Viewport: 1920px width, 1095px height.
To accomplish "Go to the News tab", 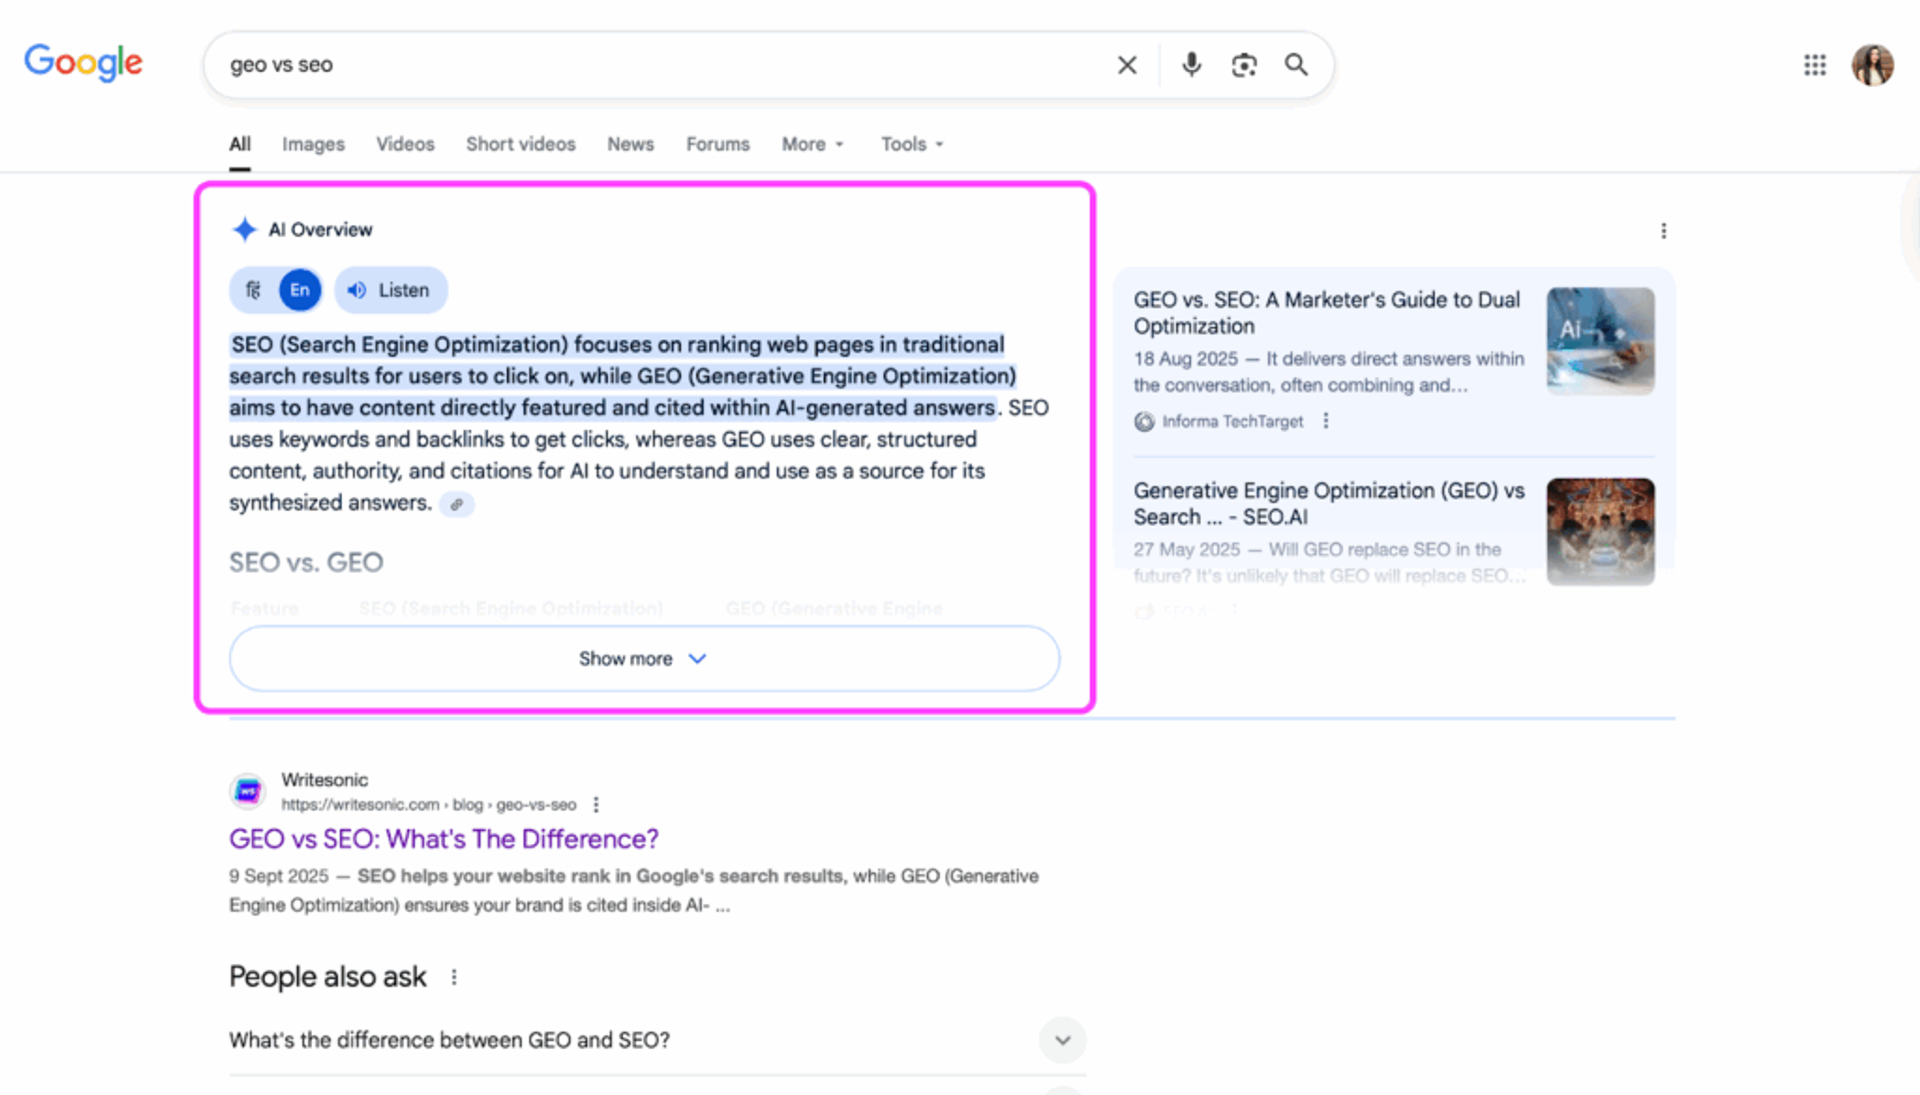I will tap(630, 144).
